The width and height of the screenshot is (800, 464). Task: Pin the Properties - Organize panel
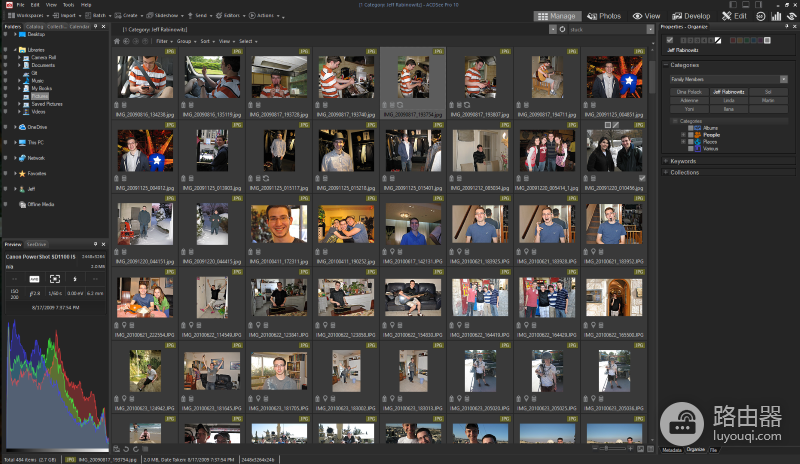click(786, 27)
